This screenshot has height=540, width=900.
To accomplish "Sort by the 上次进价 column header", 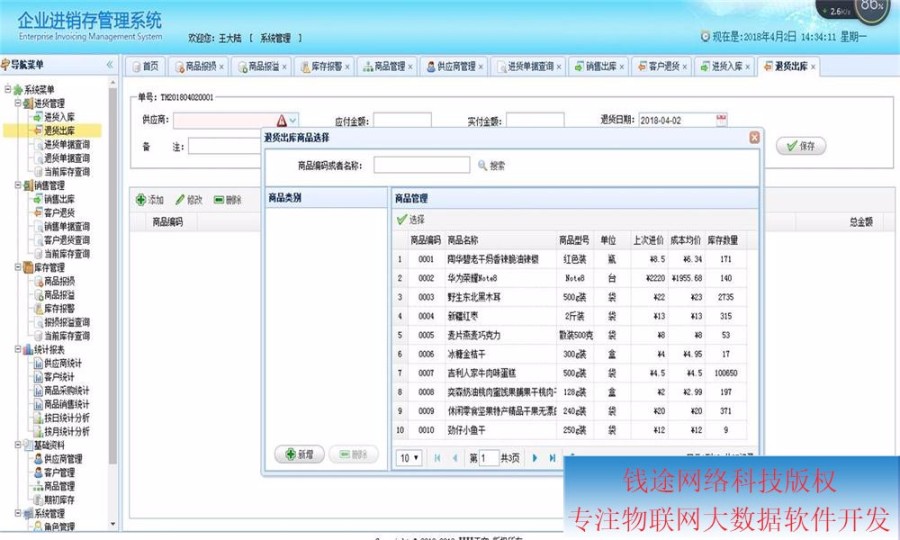I will point(649,240).
